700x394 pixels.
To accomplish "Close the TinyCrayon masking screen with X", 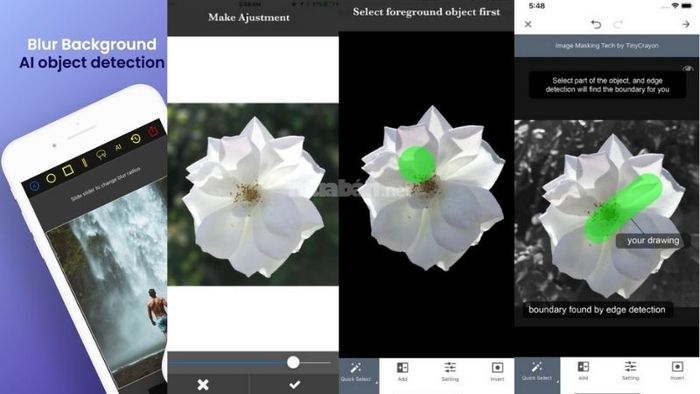I will pos(528,24).
